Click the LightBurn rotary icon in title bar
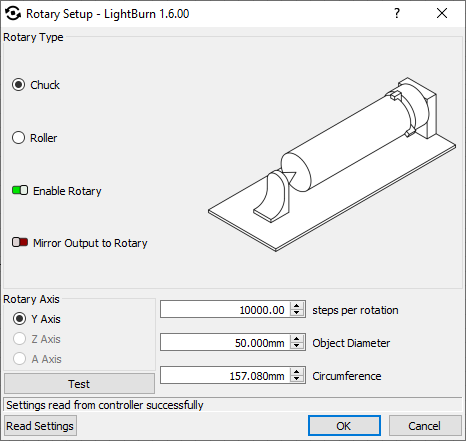The image size is (466, 441). (13, 14)
